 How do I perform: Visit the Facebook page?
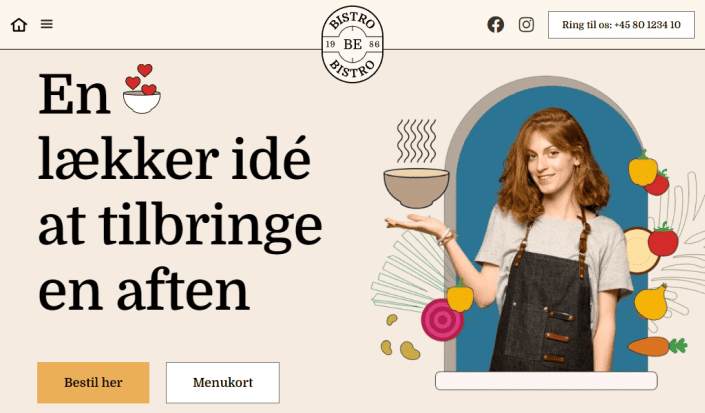tap(495, 24)
